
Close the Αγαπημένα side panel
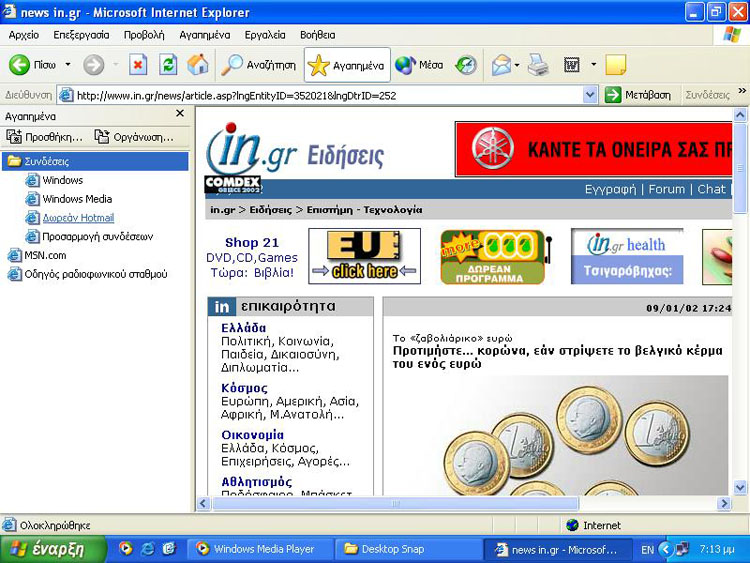[x=180, y=113]
